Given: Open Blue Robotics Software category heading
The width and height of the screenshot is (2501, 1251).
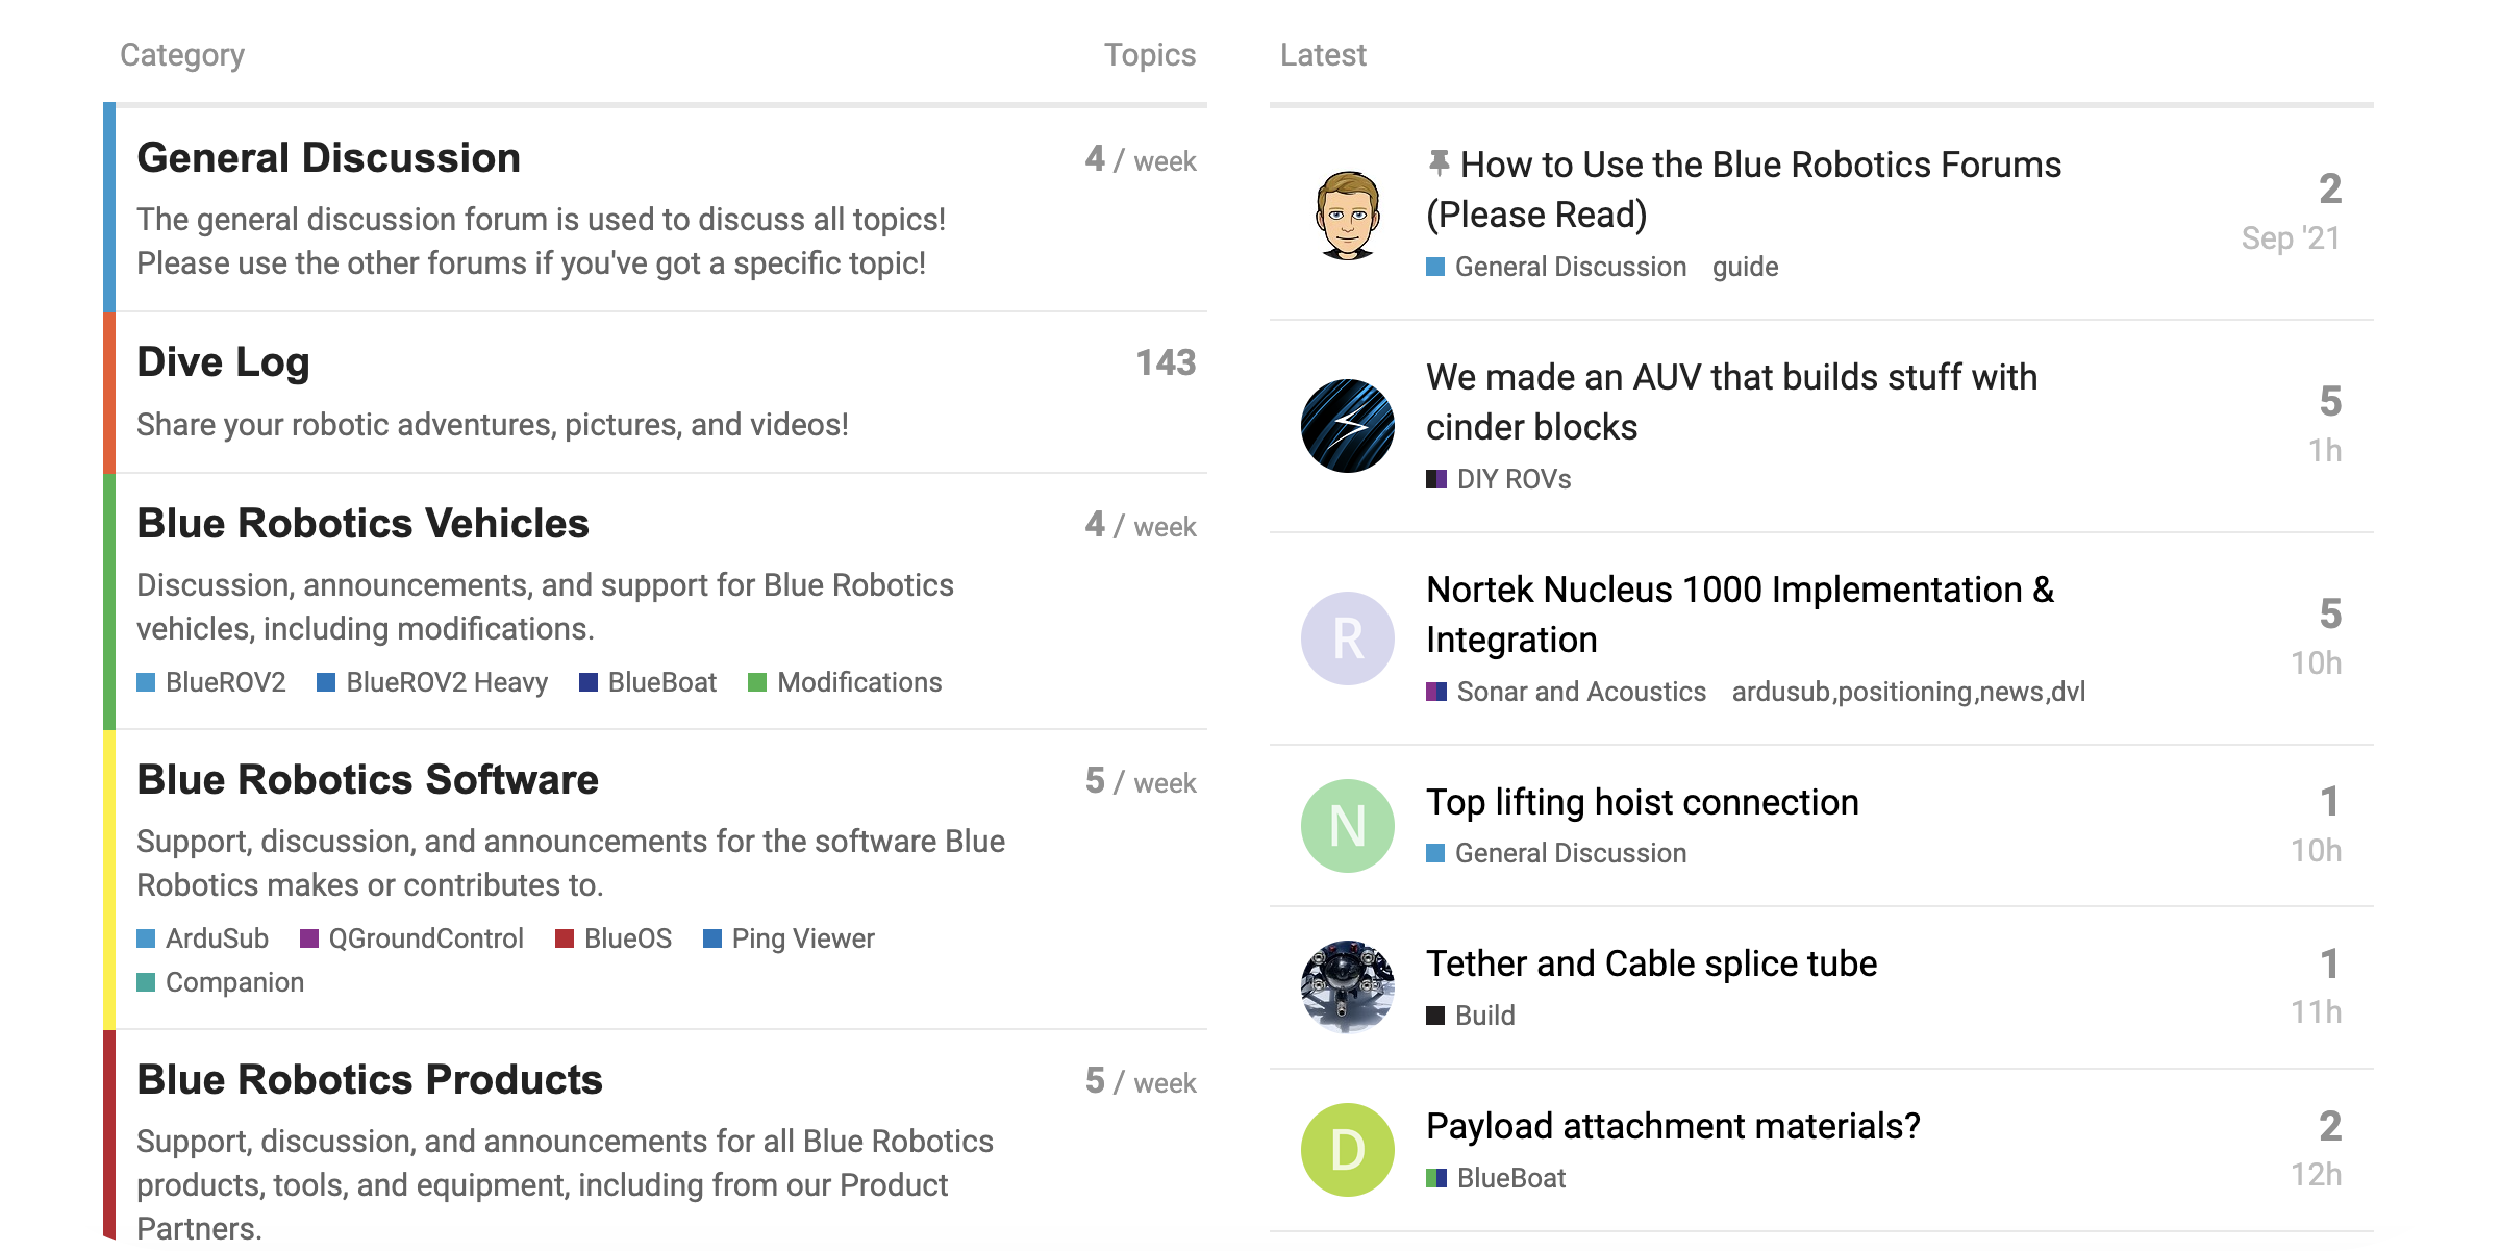Looking at the screenshot, I should (x=368, y=780).
